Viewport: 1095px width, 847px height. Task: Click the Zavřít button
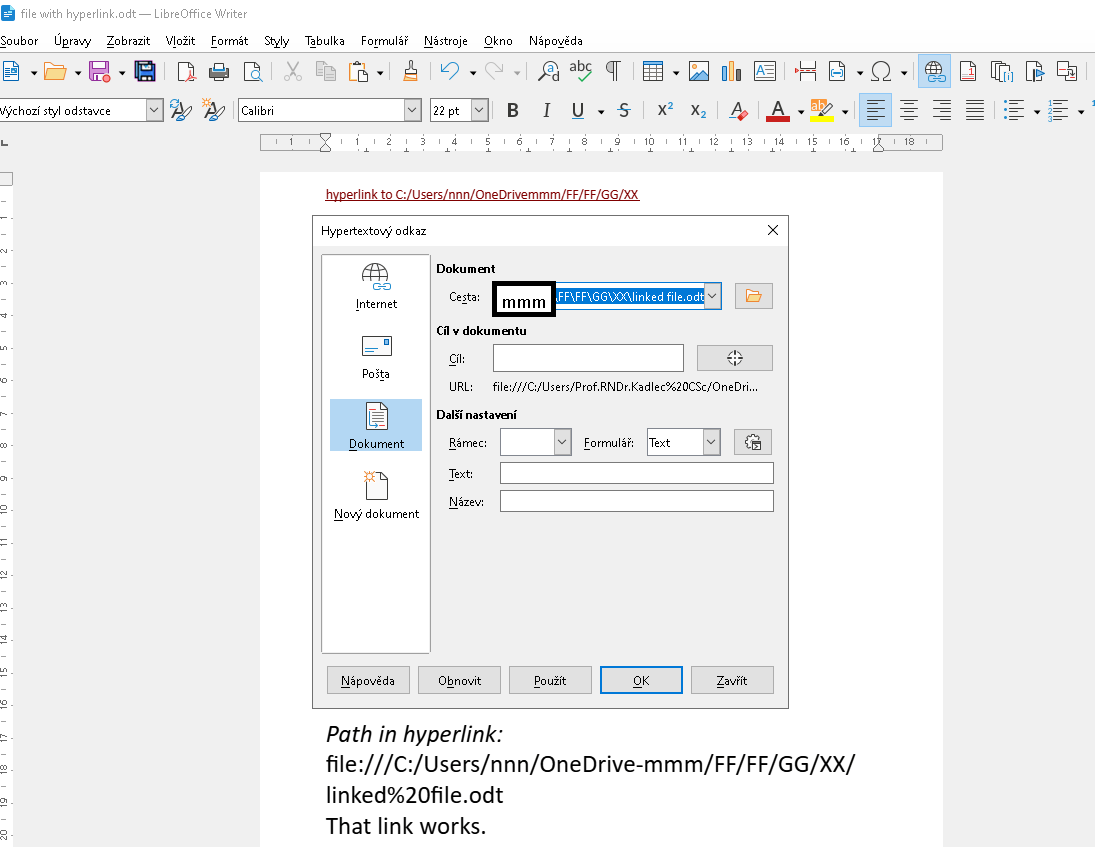click(x=732, y=680)
